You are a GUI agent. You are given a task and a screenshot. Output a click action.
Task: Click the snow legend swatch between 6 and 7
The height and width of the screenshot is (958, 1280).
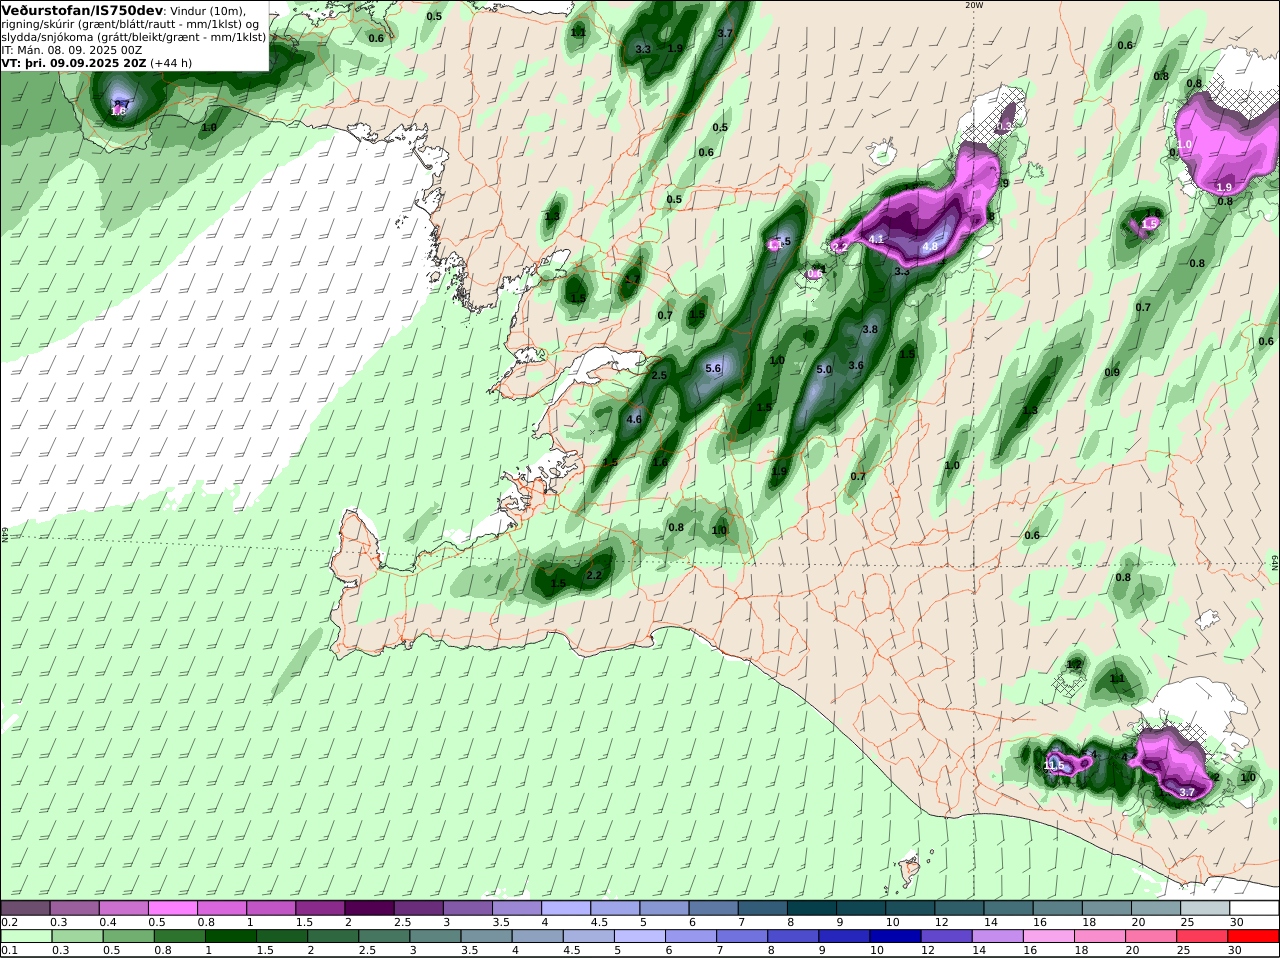pos(716,908)
